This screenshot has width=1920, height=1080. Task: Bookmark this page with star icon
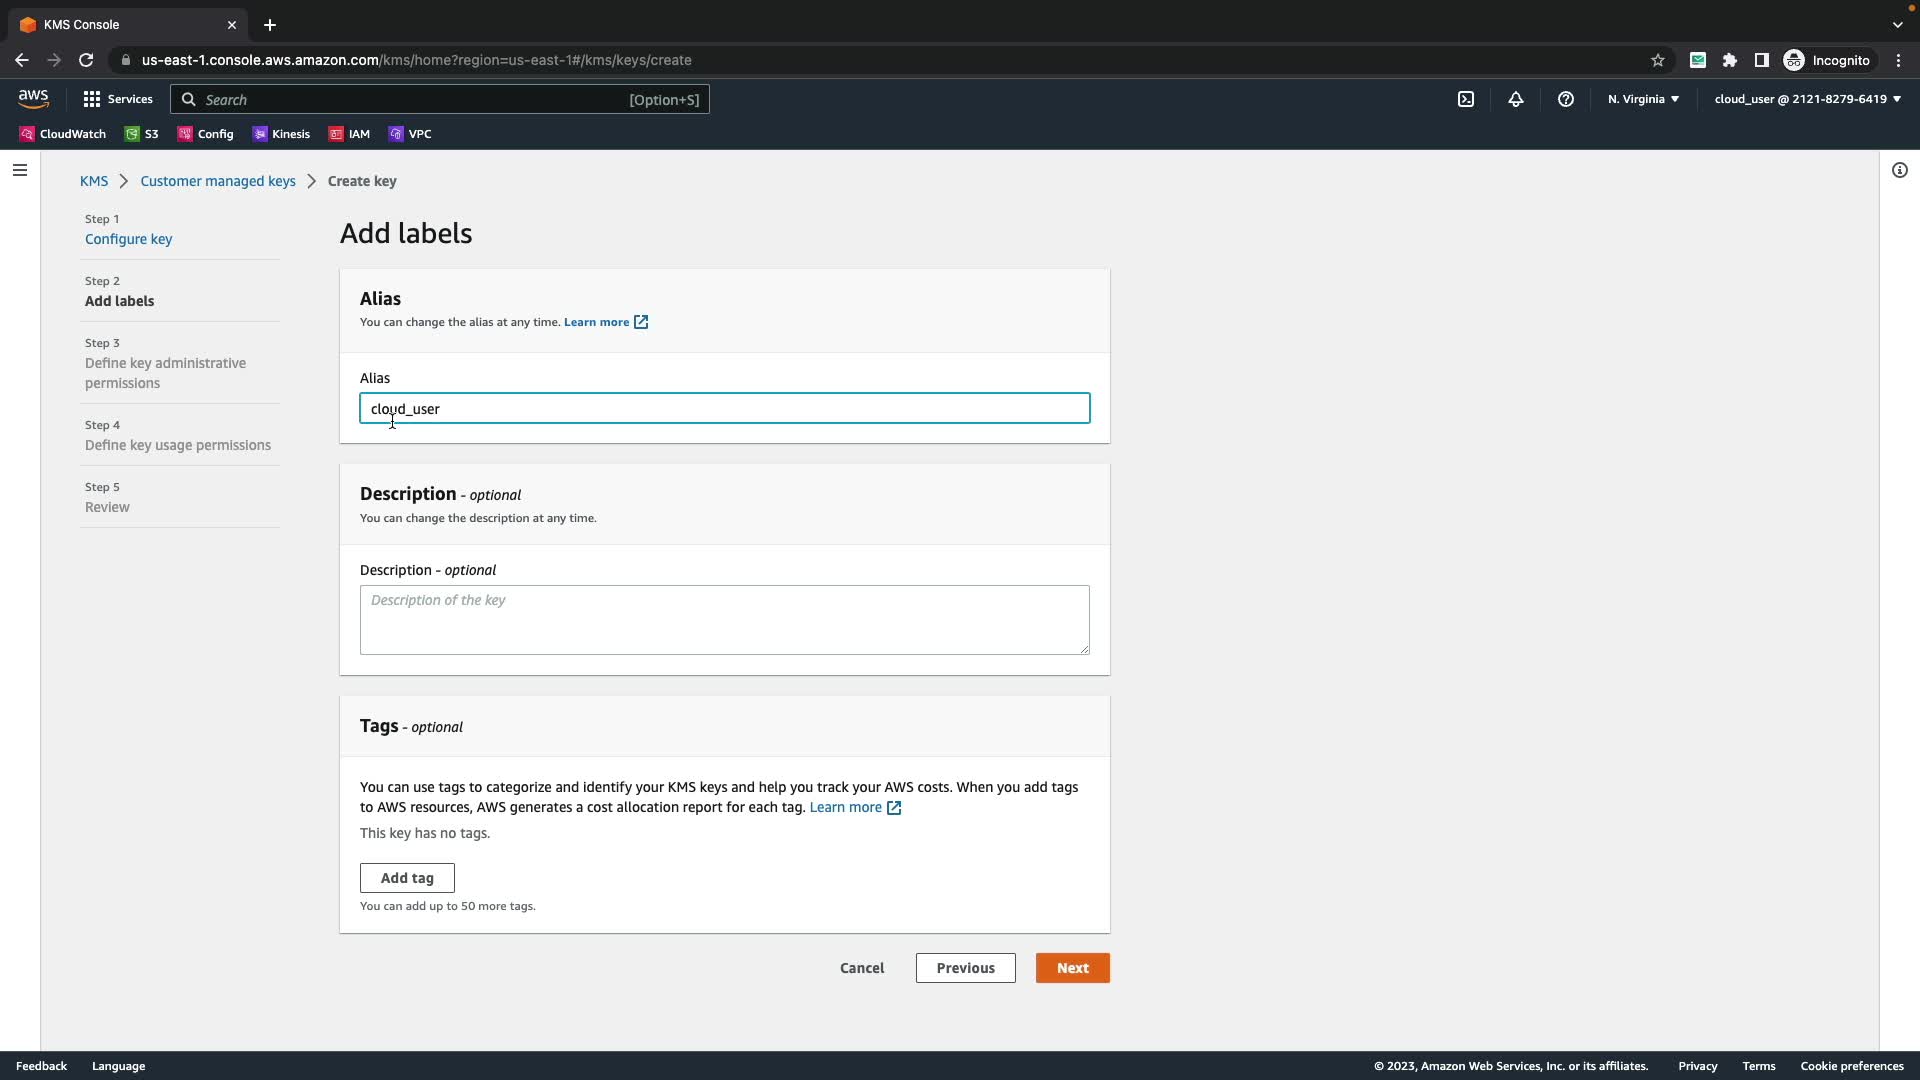click(1657, 60)
